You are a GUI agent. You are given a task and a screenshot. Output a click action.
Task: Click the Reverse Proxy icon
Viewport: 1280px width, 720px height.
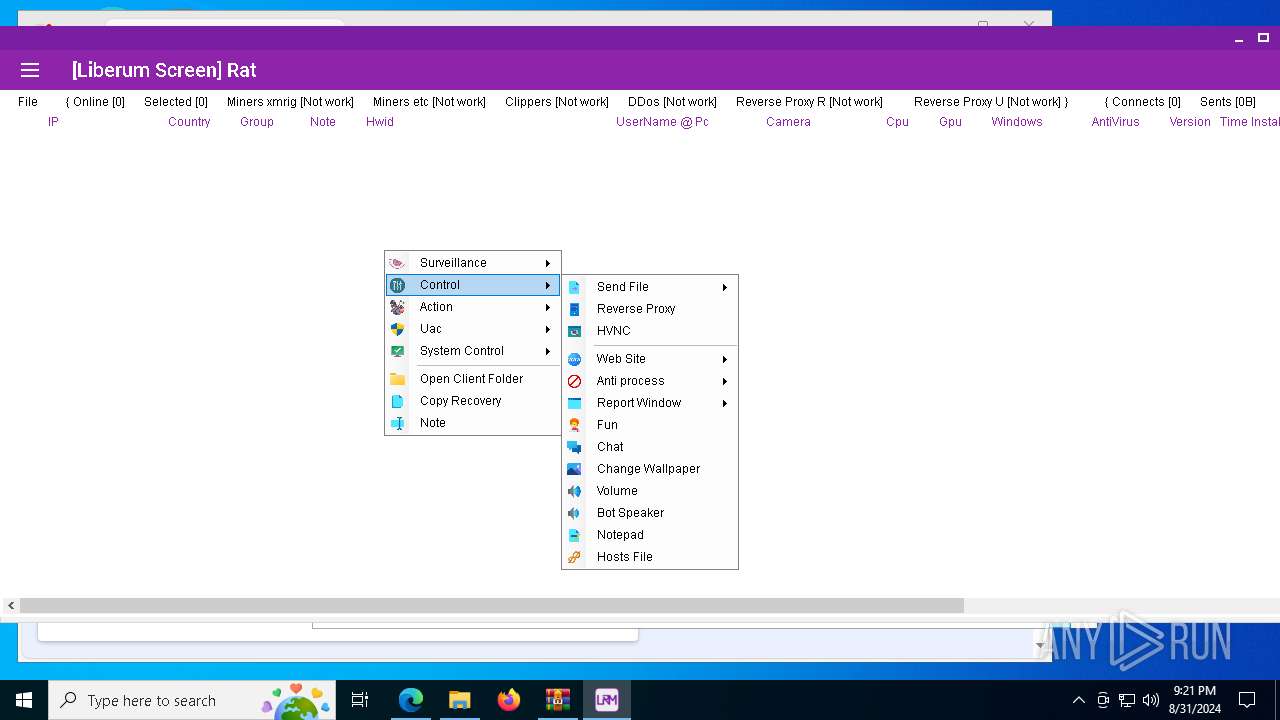574,309
